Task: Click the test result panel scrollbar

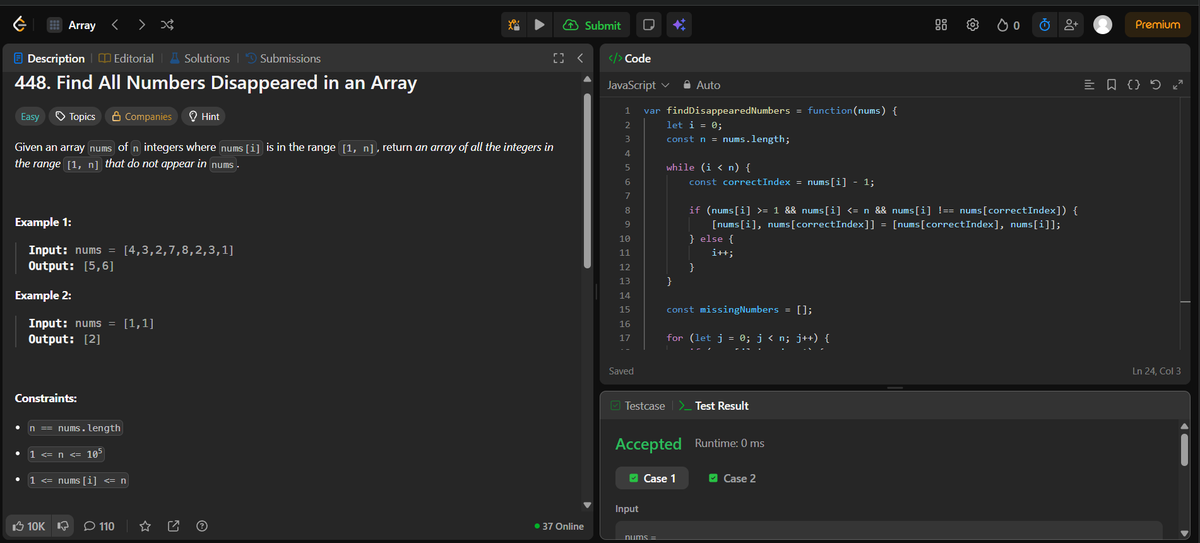Action: pos(1186,450)
